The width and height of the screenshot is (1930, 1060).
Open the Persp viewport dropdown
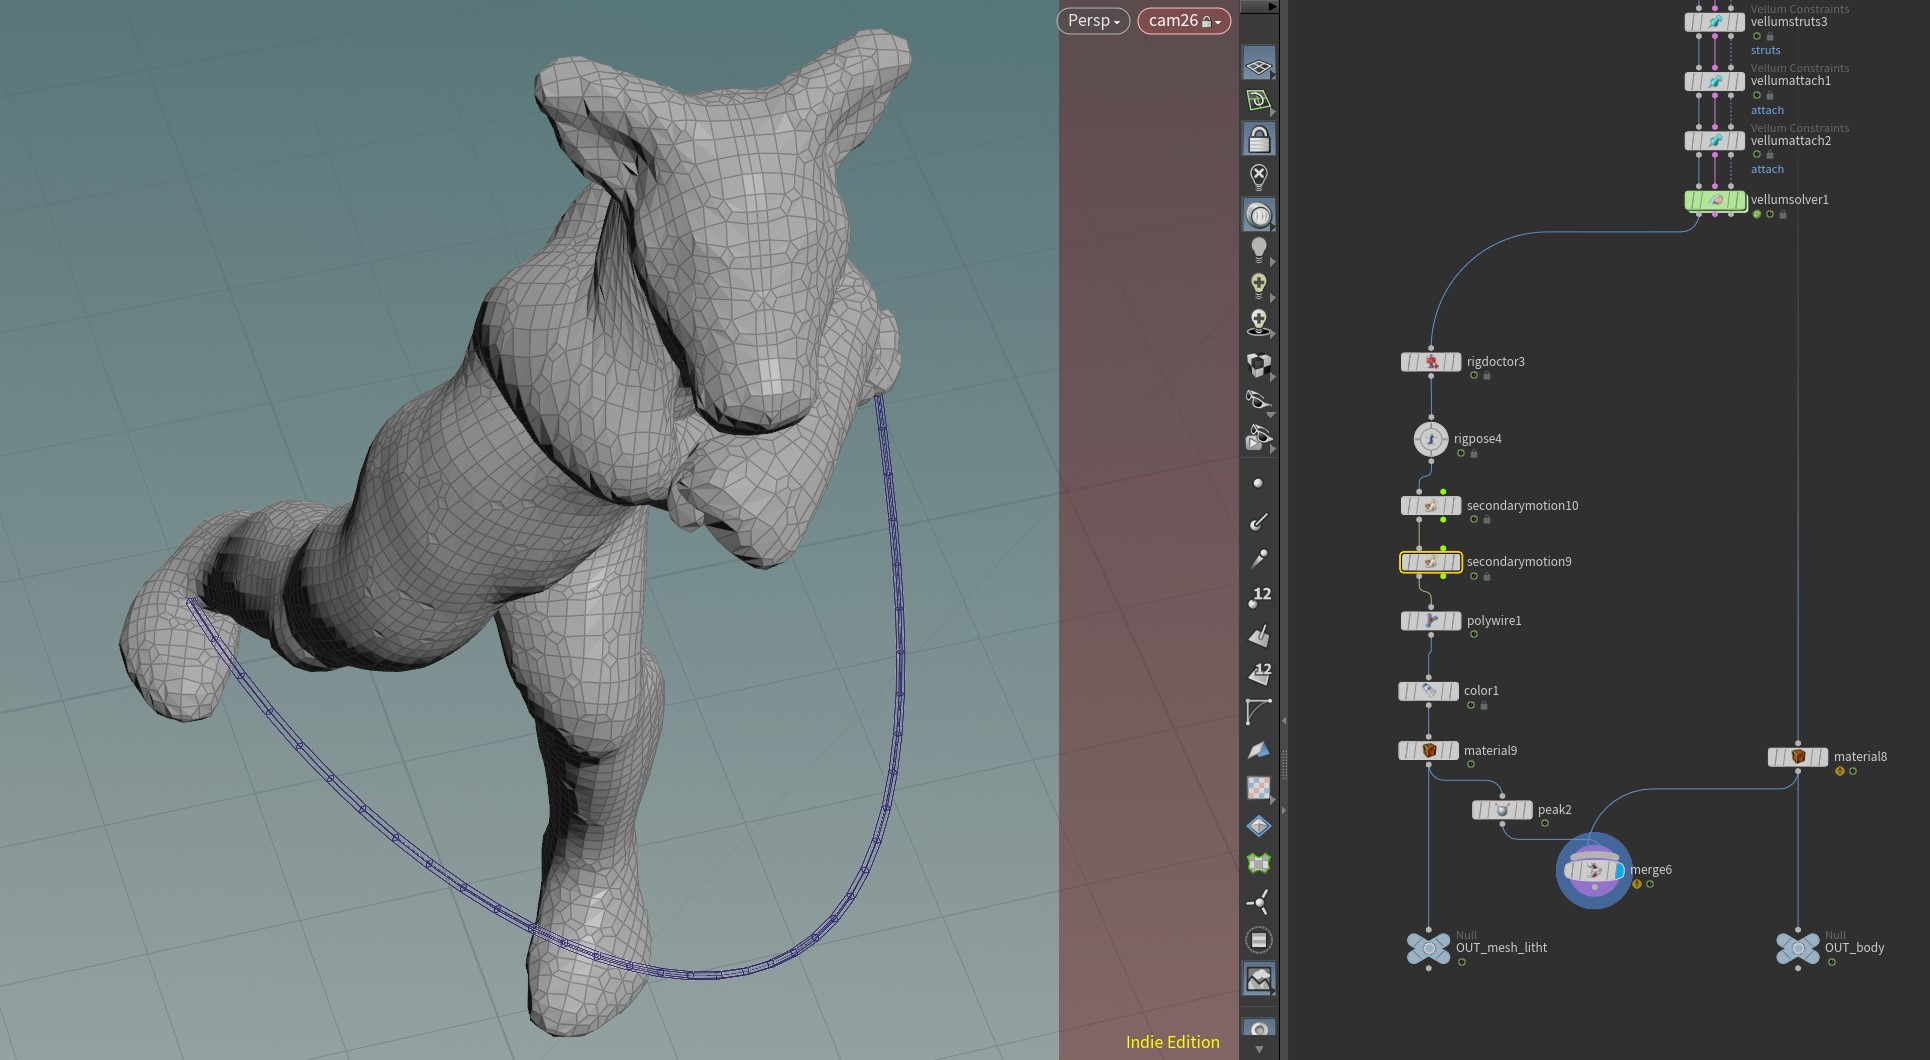click(1093, 21)
